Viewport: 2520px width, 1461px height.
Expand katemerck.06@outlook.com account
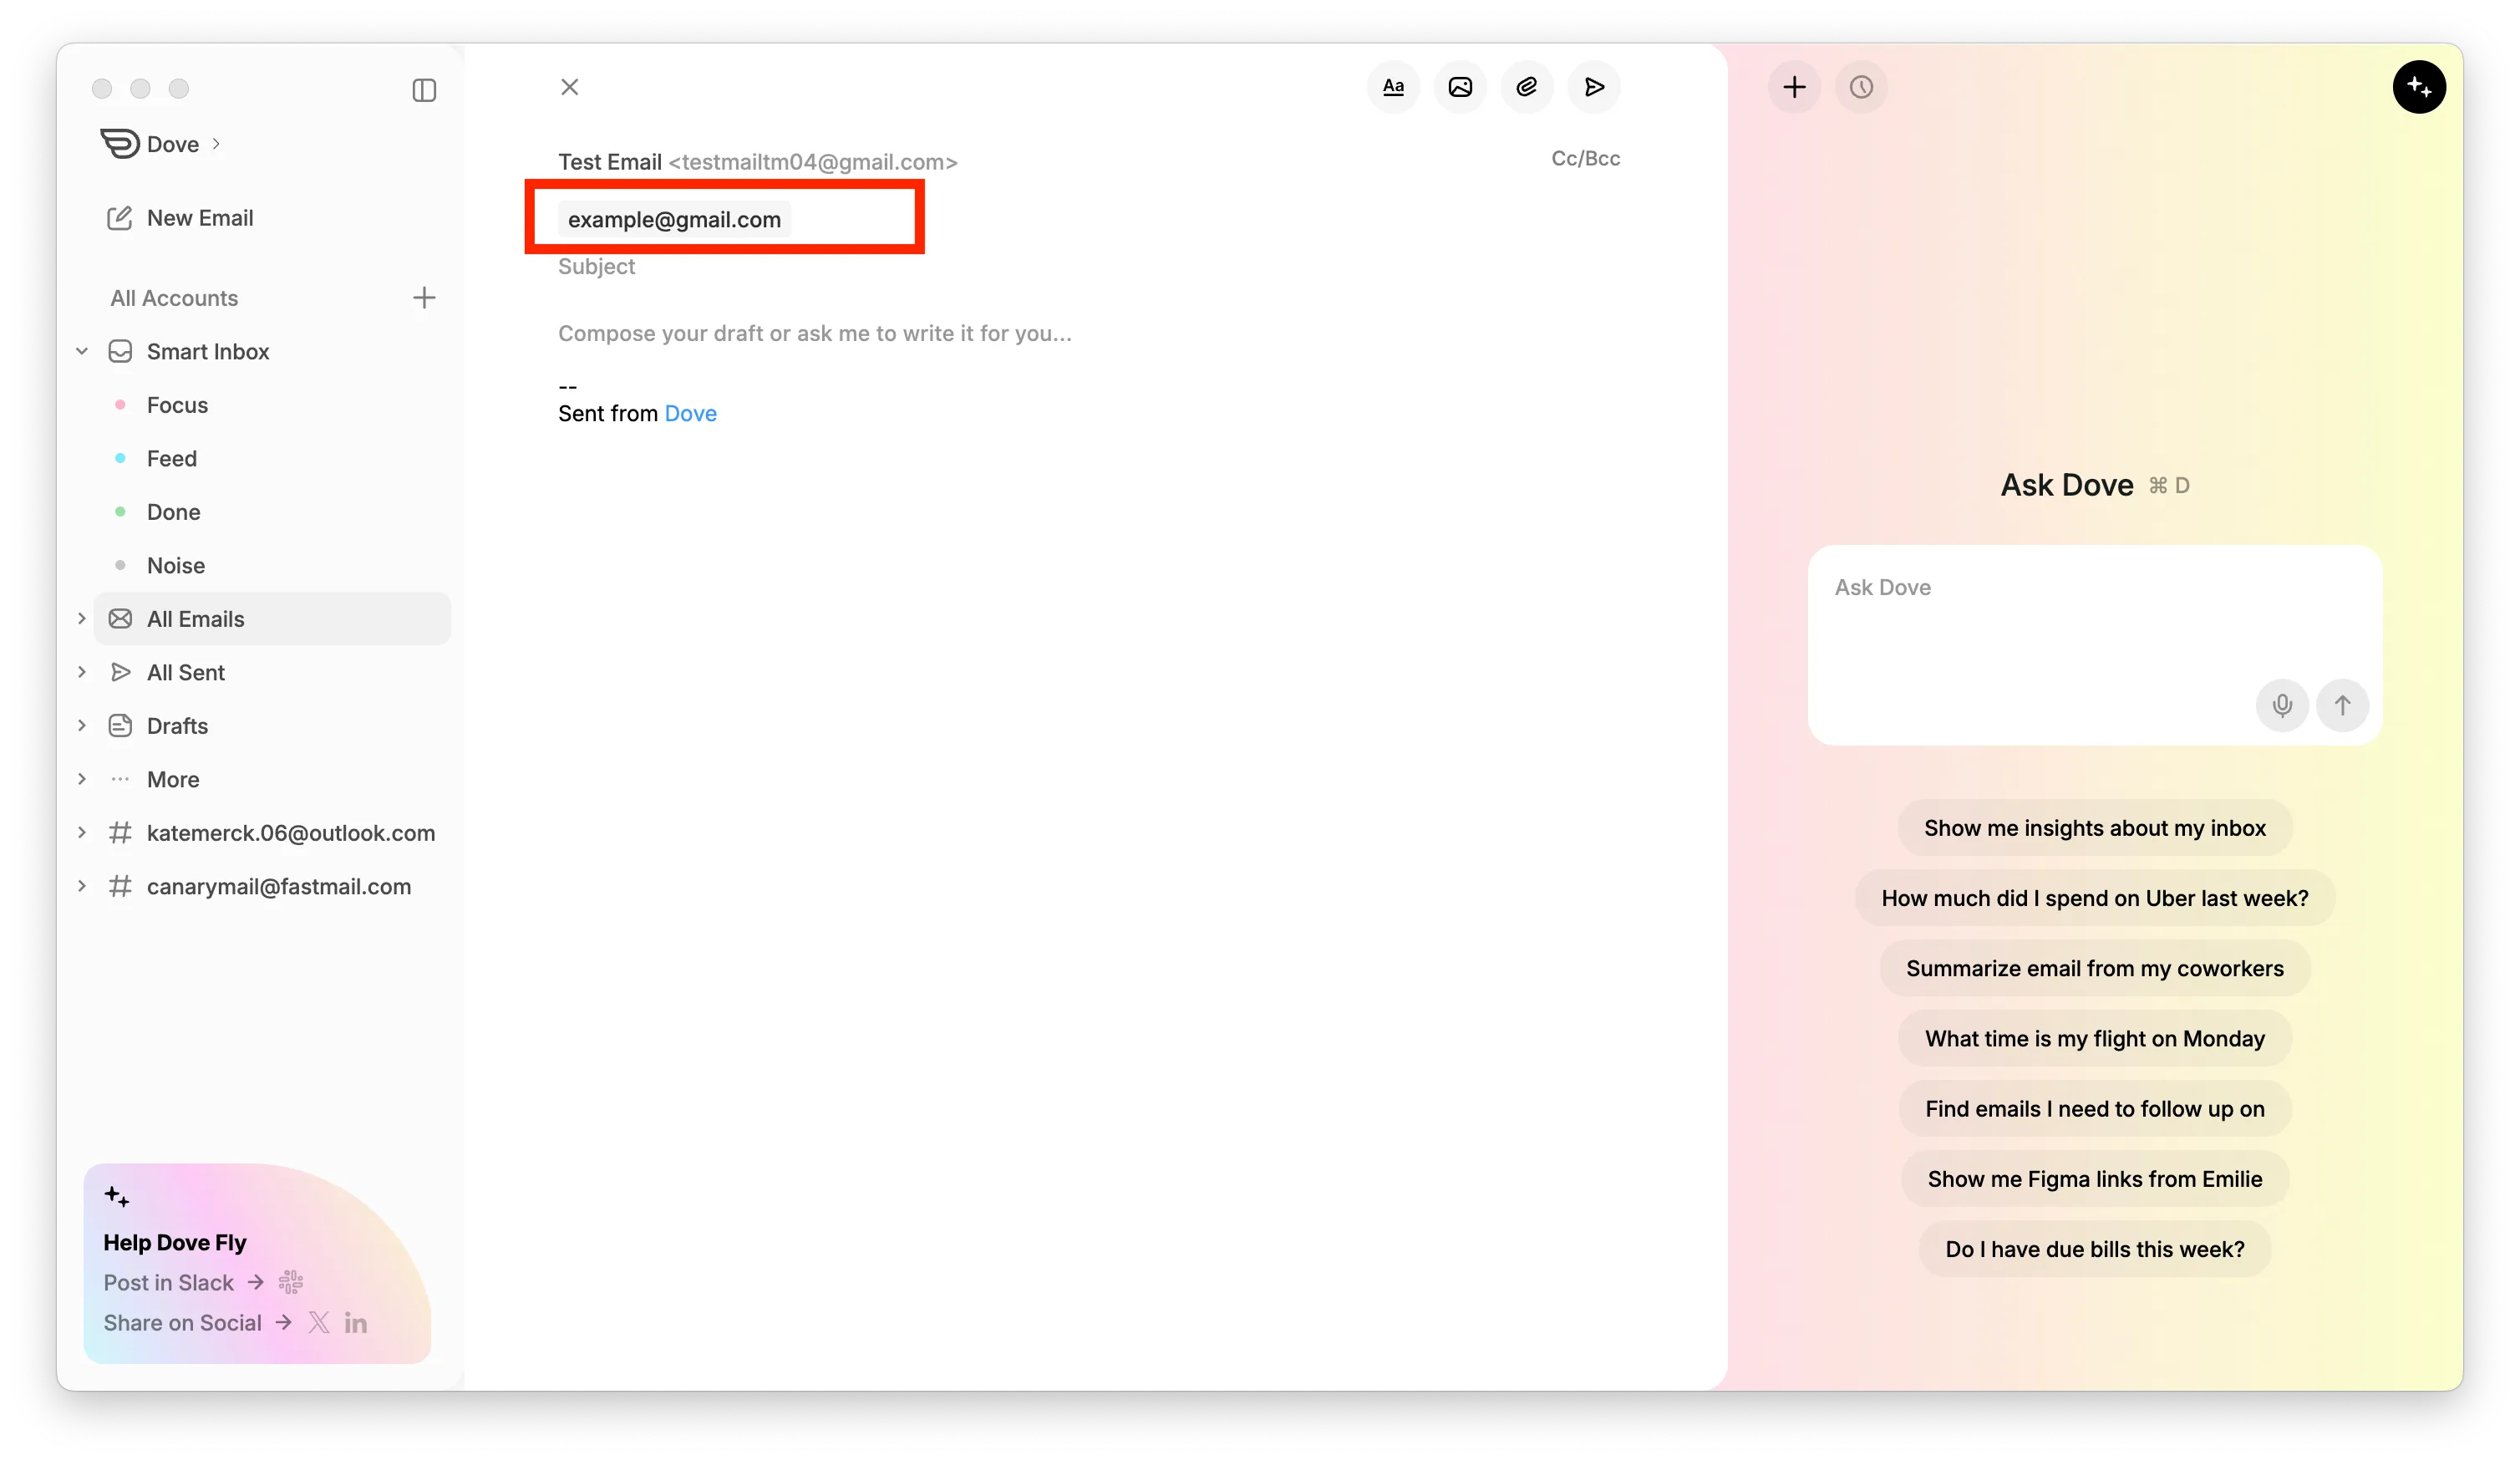coord(82,832)
